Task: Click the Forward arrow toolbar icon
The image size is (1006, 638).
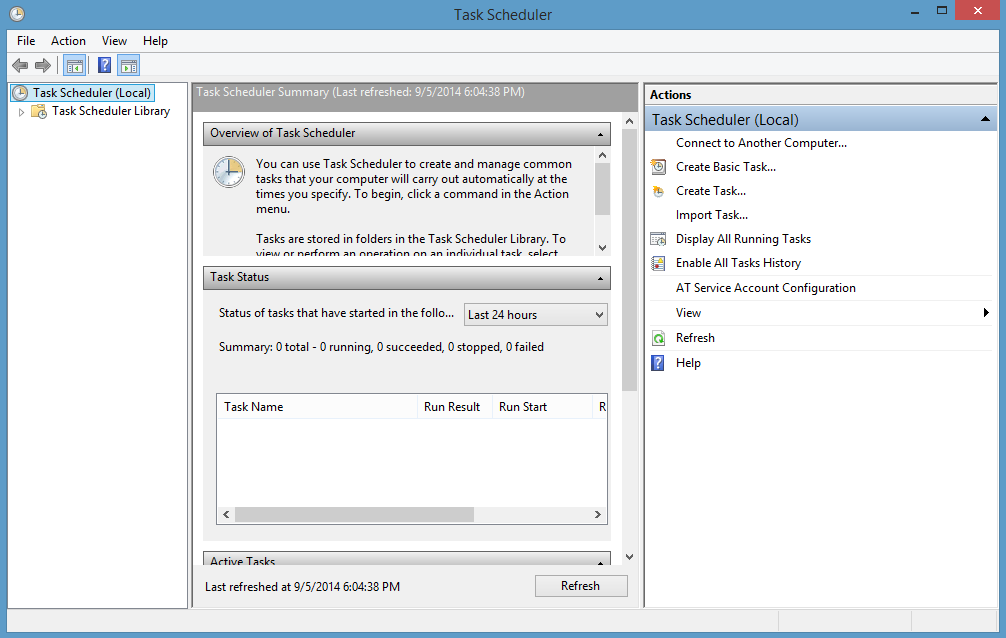Action: 43,65
